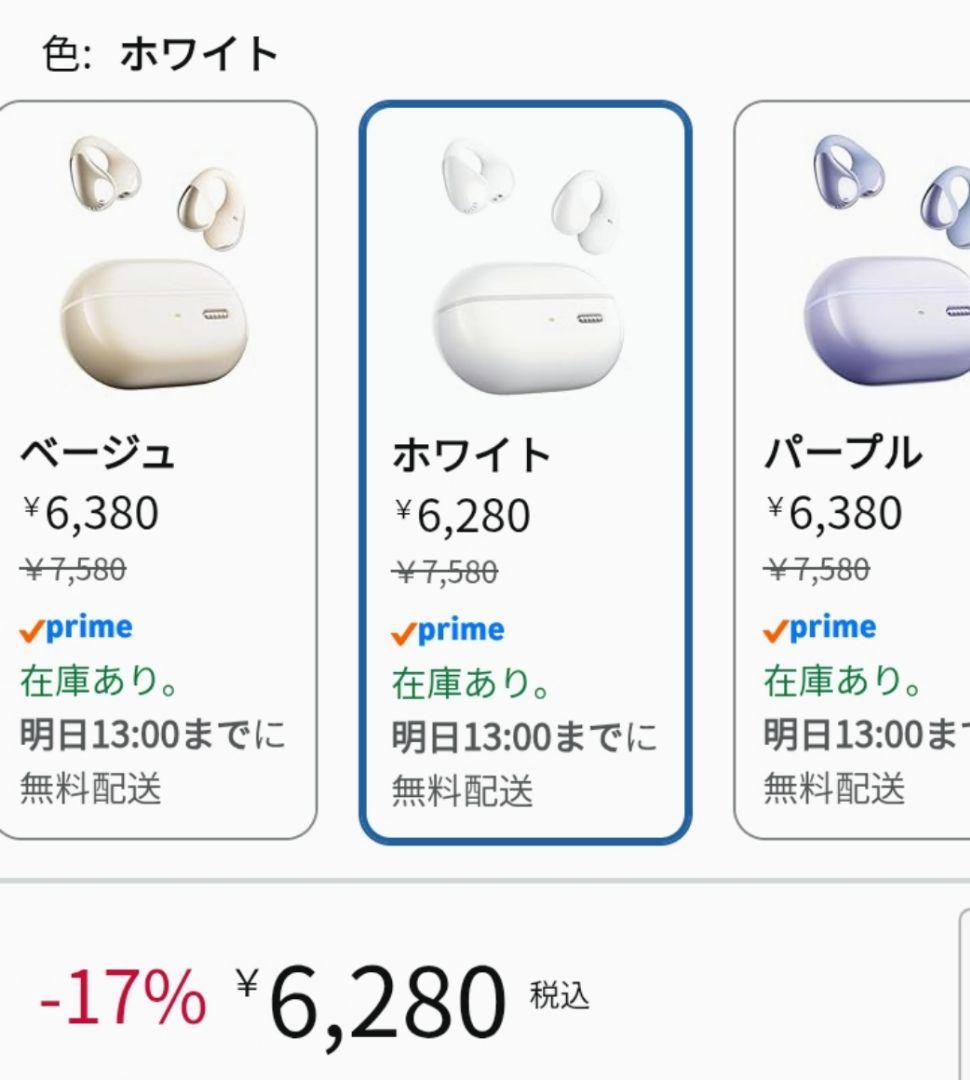Click the struck-through ¥7,580 under ホワイト
This screenshot has width=970, height=1080.
tap(445, 572)
